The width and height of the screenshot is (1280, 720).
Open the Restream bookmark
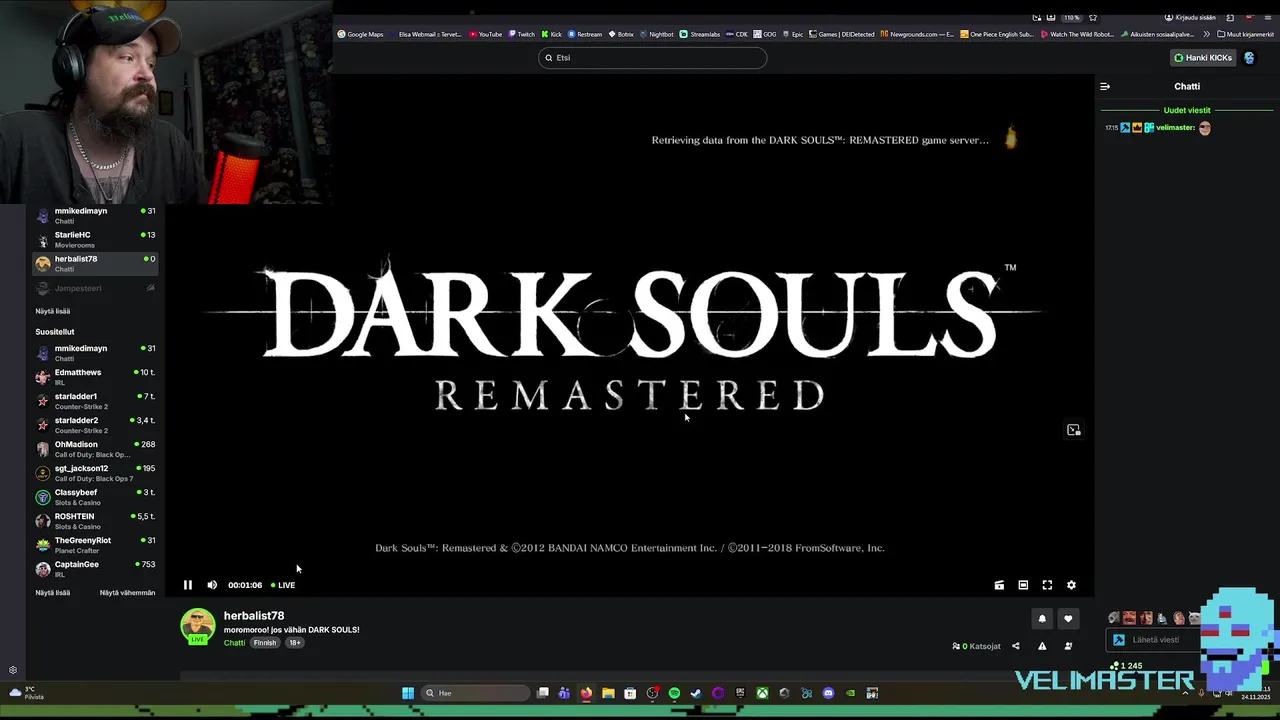pos(585,34)
